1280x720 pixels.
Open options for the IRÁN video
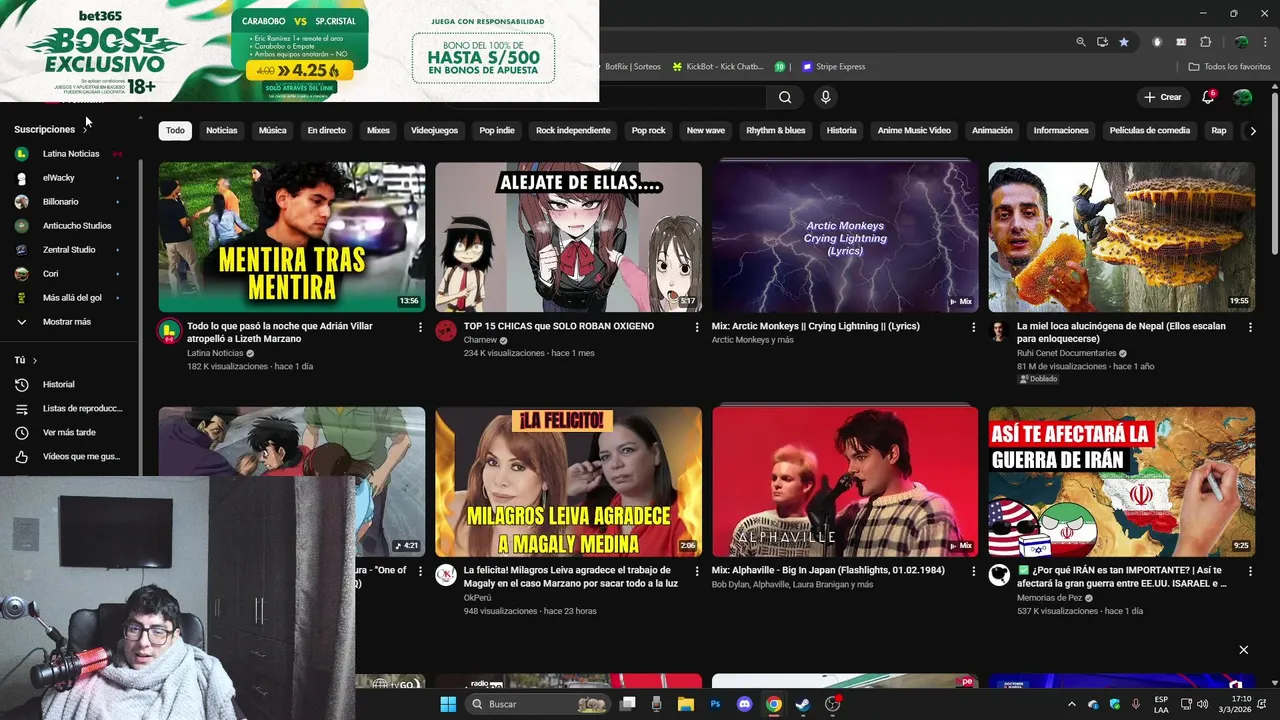1250,571
